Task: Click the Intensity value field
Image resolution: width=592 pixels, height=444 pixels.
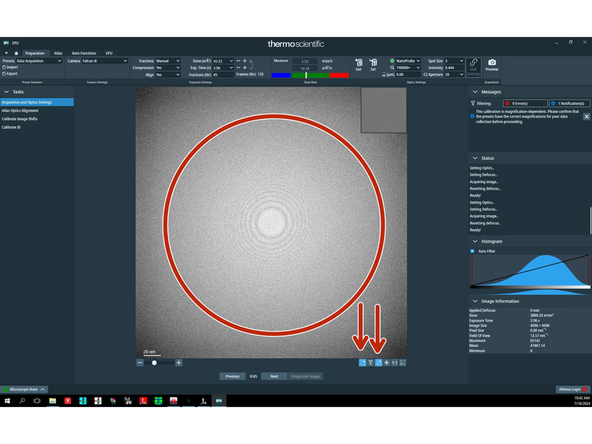Action: pyautogui.click(x=454, y=68)
